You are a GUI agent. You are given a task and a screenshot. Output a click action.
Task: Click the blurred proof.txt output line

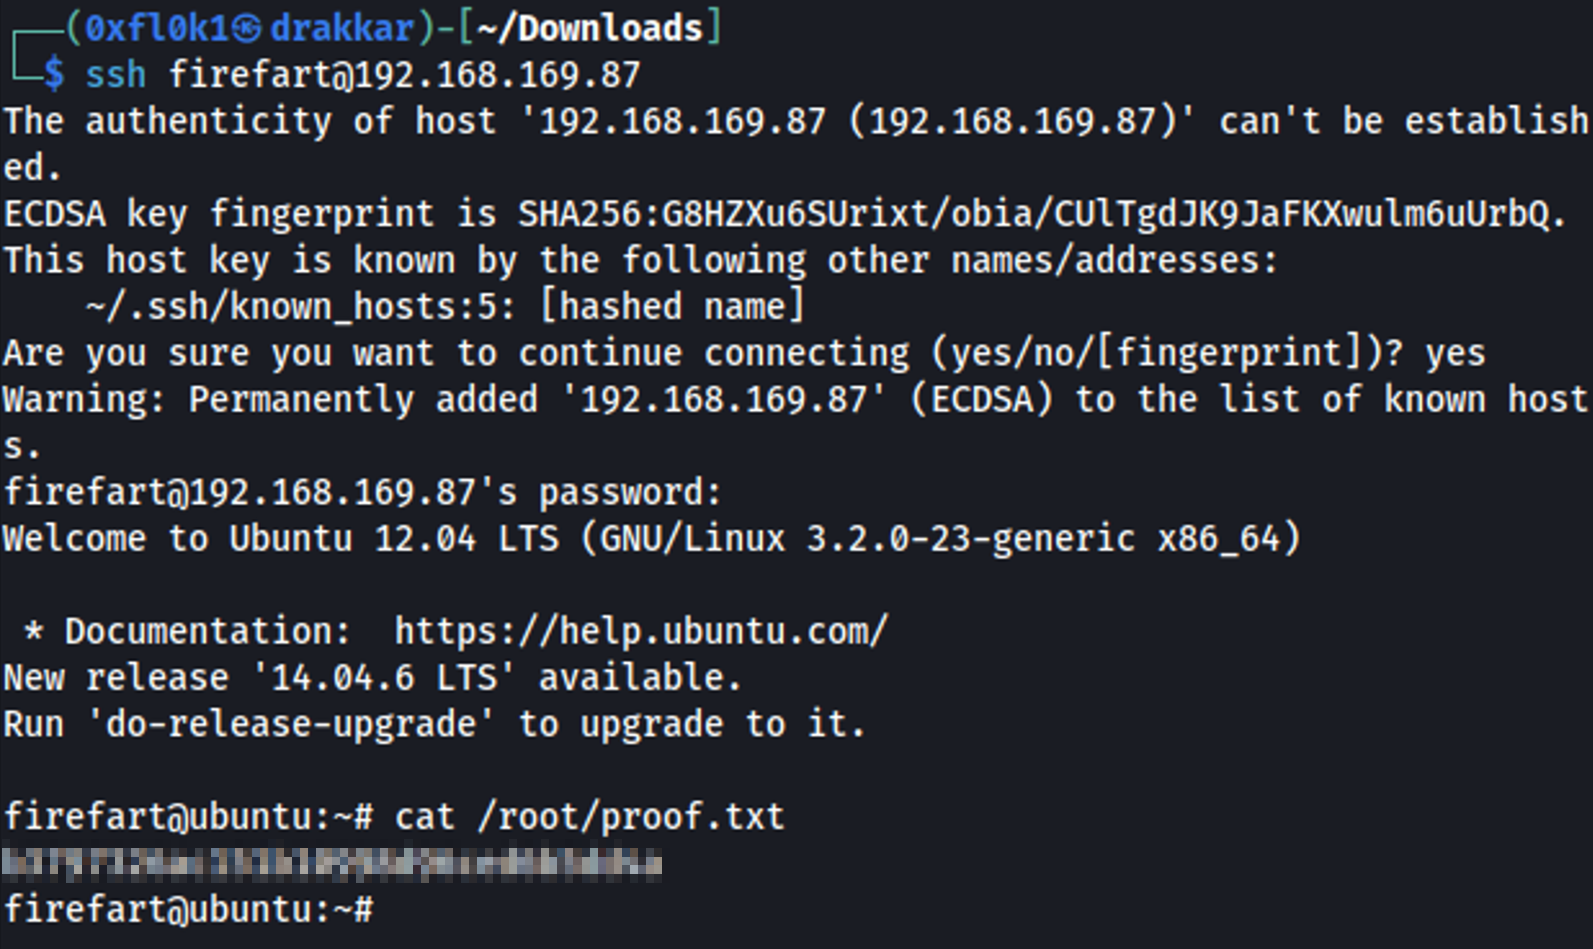coord(332,863)
